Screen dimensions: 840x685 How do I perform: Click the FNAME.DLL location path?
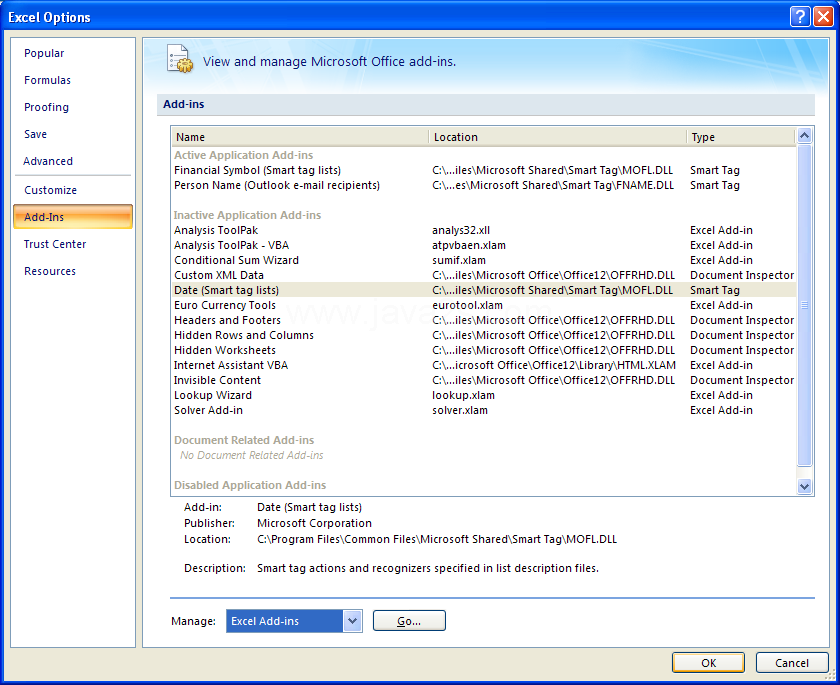(x=553, y=185)
